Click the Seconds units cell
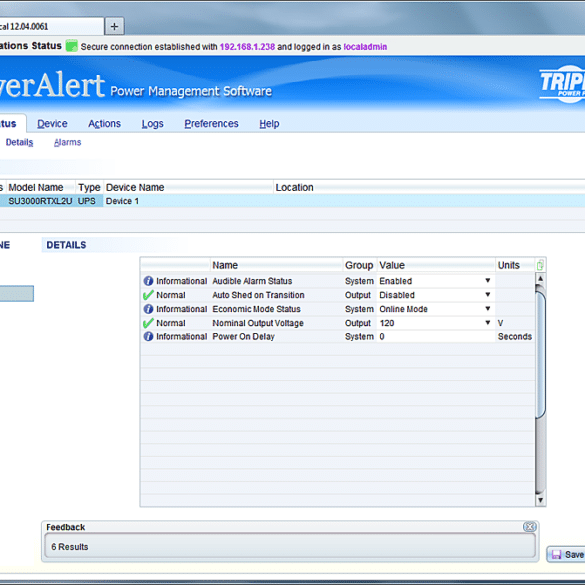The width and height of the screenshot is (585, 585). click(x=514, y=337)
